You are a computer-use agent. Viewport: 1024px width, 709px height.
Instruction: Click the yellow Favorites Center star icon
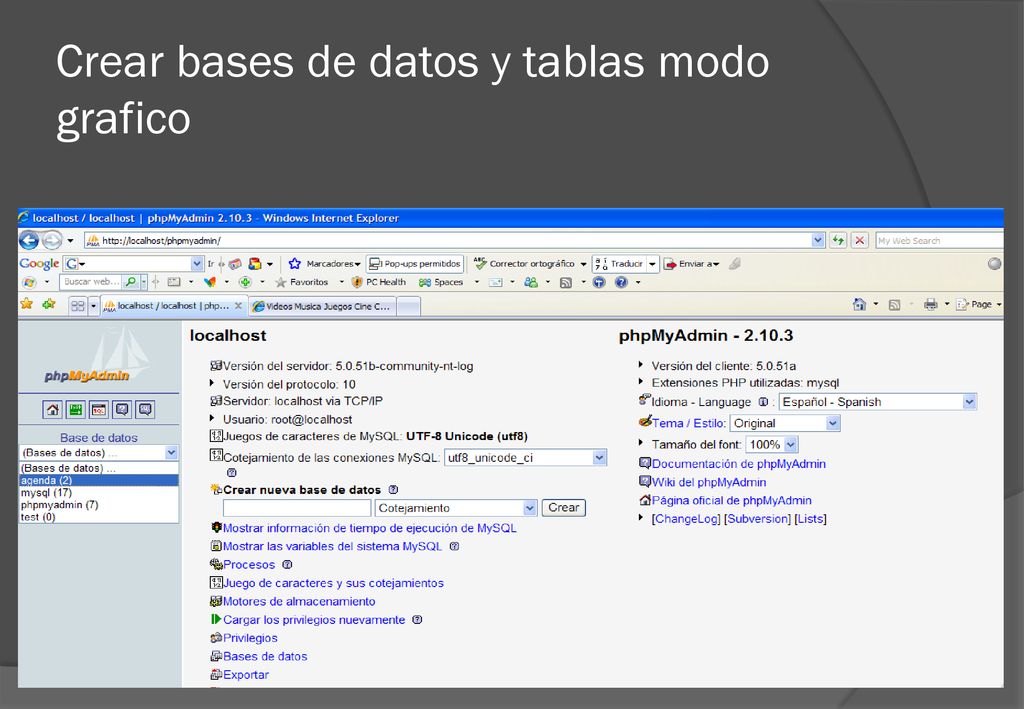coord(27,304)
